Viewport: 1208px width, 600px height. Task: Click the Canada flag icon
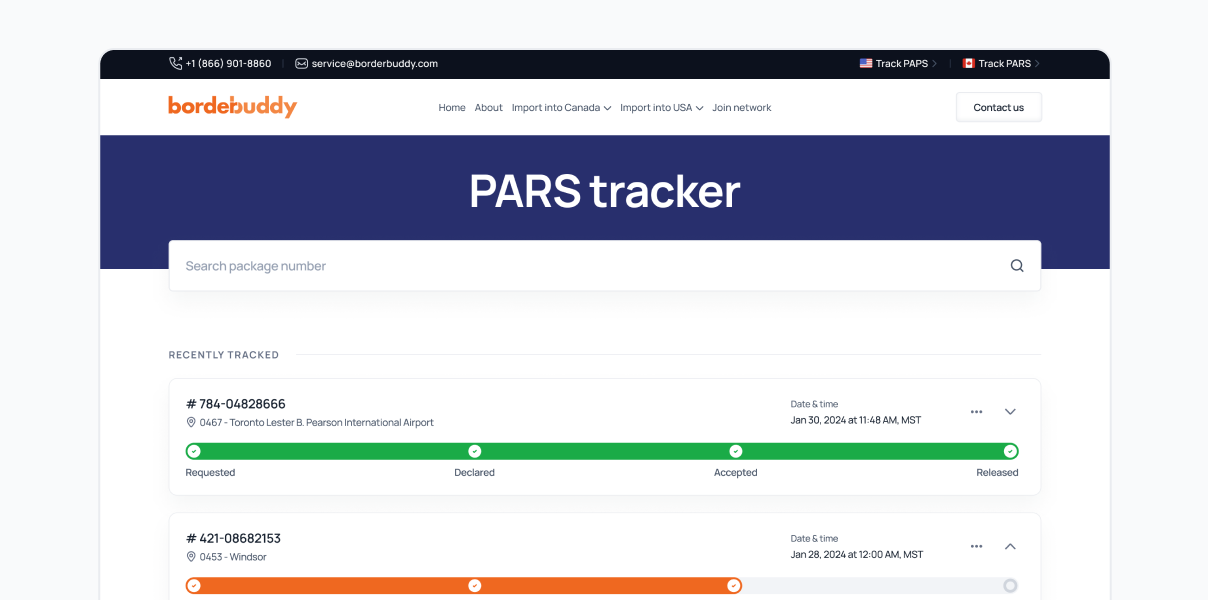click(968, 63)
